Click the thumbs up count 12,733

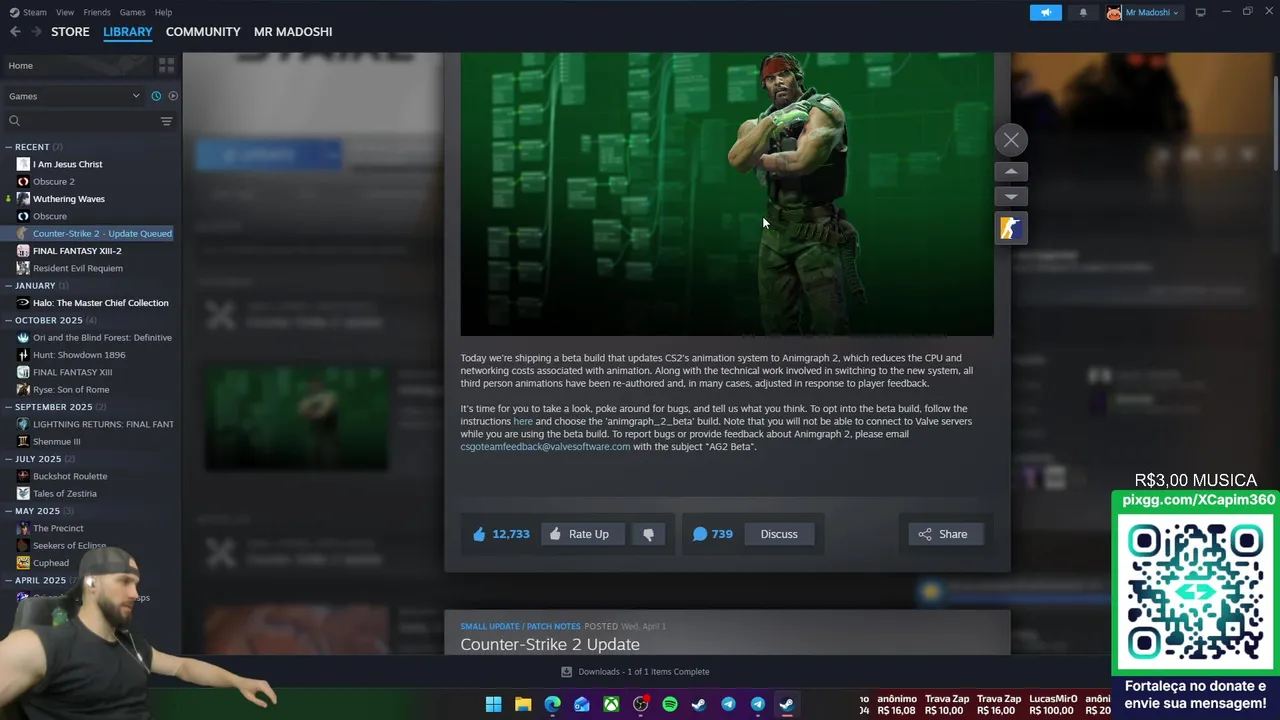point(502,534)
